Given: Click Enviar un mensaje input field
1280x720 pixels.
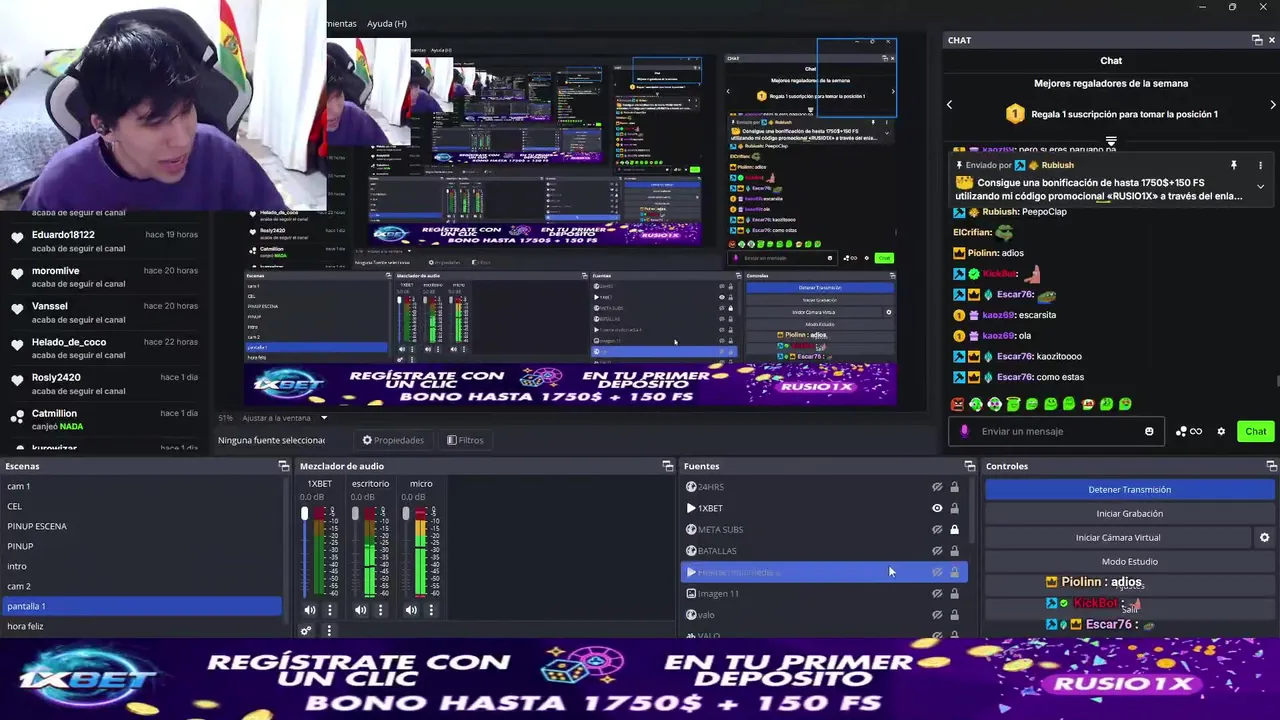Looking at the screenshot, I should [x=1055, y=431].
